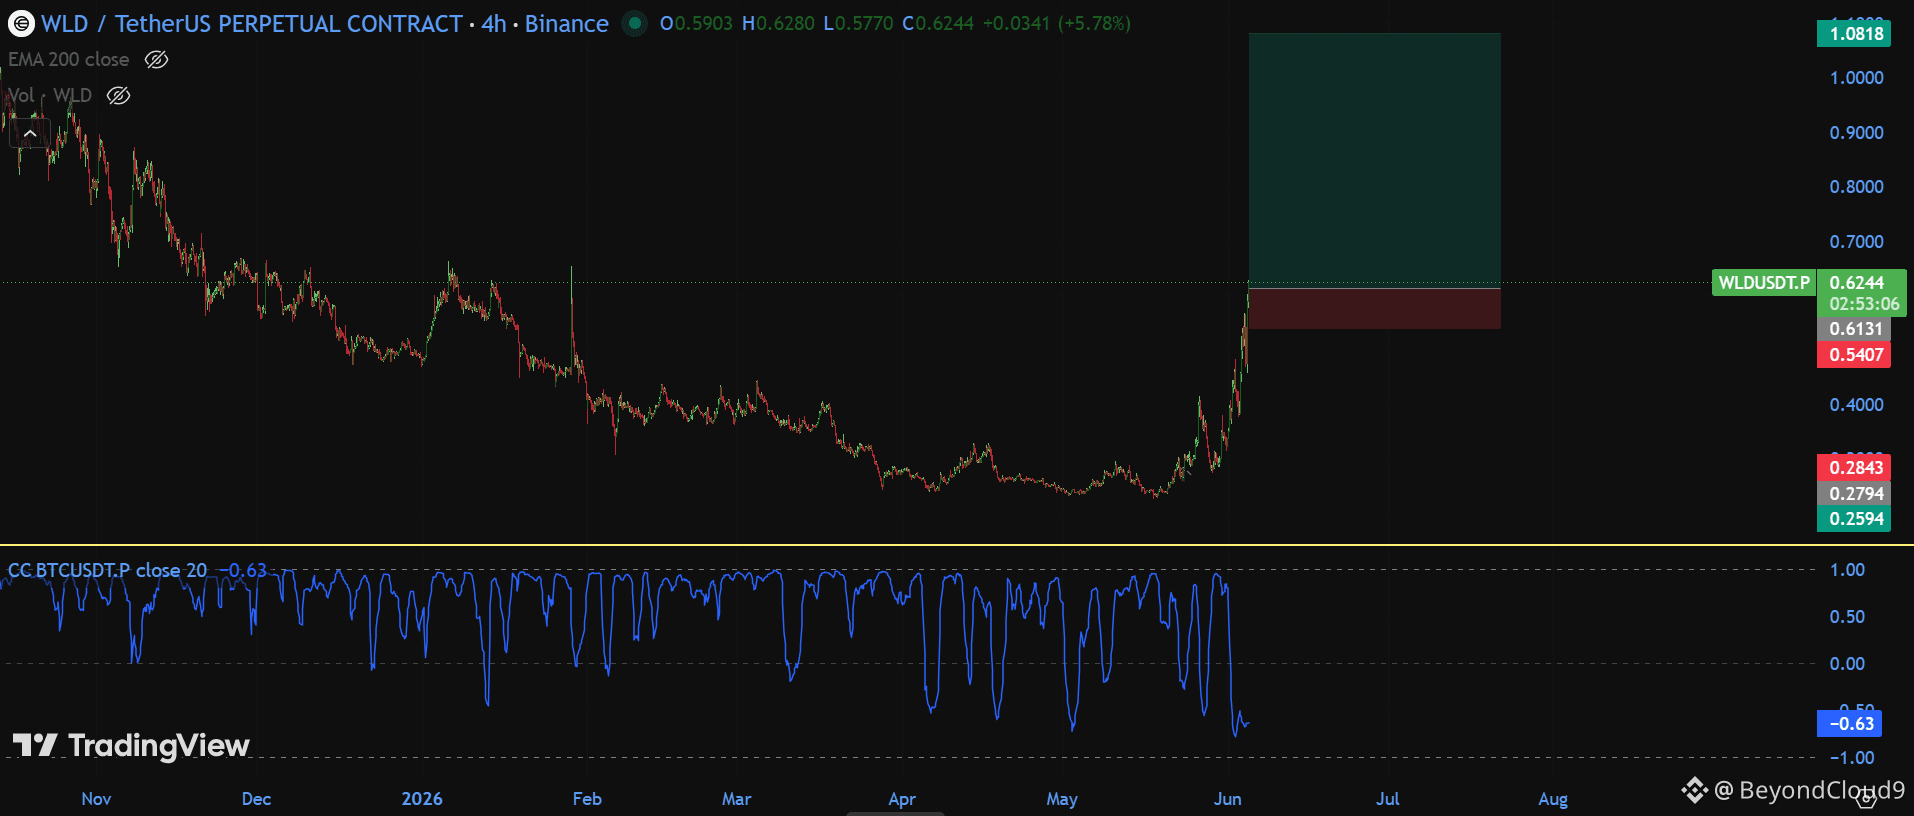Click the May label on the time axis
Image resolution: width=1914 pixels, height=816 pixels.
[x=1062, y=799]
